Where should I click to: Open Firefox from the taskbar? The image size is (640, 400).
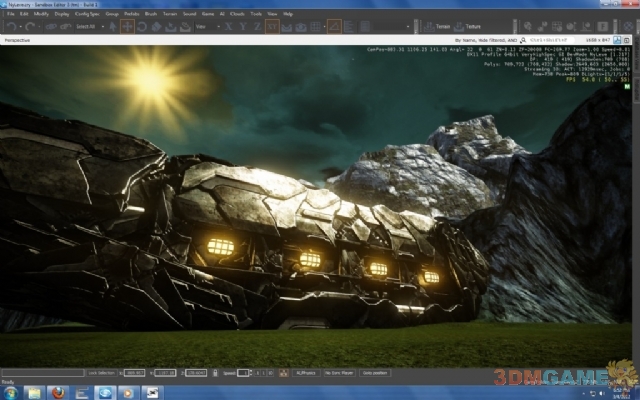click(58, 393)
